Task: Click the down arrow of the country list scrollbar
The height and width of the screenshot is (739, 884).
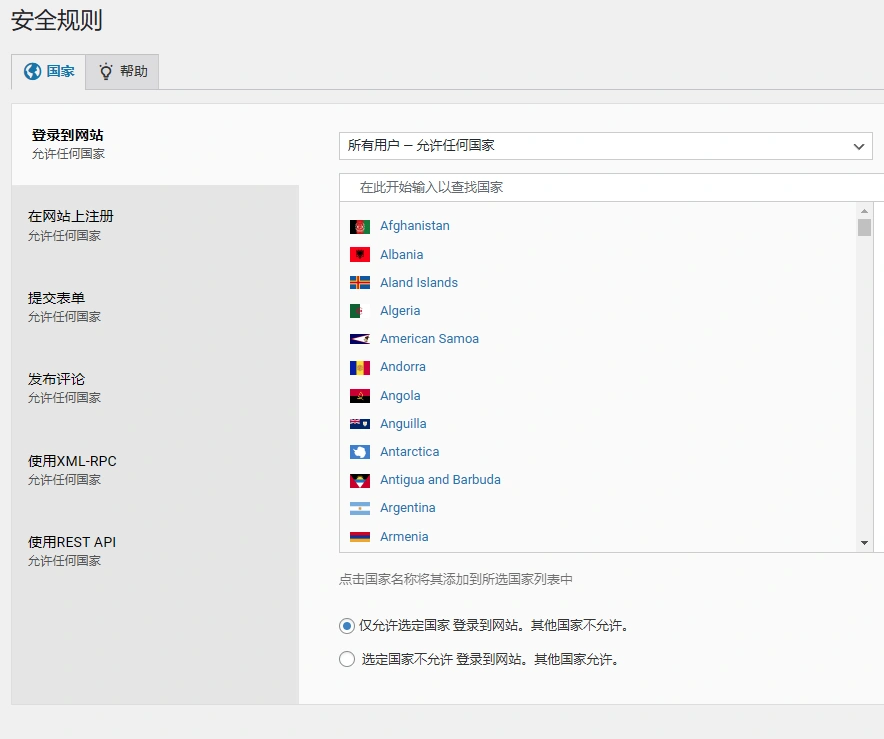Action: 862,540
